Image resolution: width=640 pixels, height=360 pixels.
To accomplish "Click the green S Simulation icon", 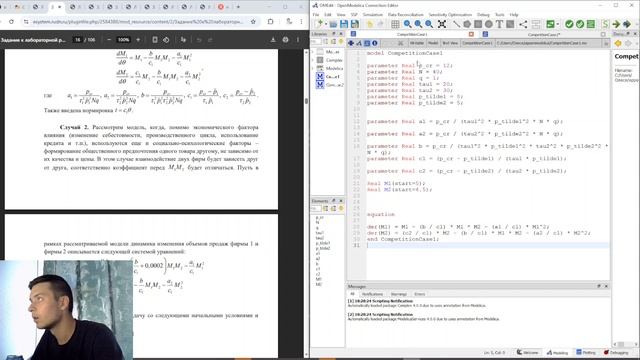I will coord(605,24).
